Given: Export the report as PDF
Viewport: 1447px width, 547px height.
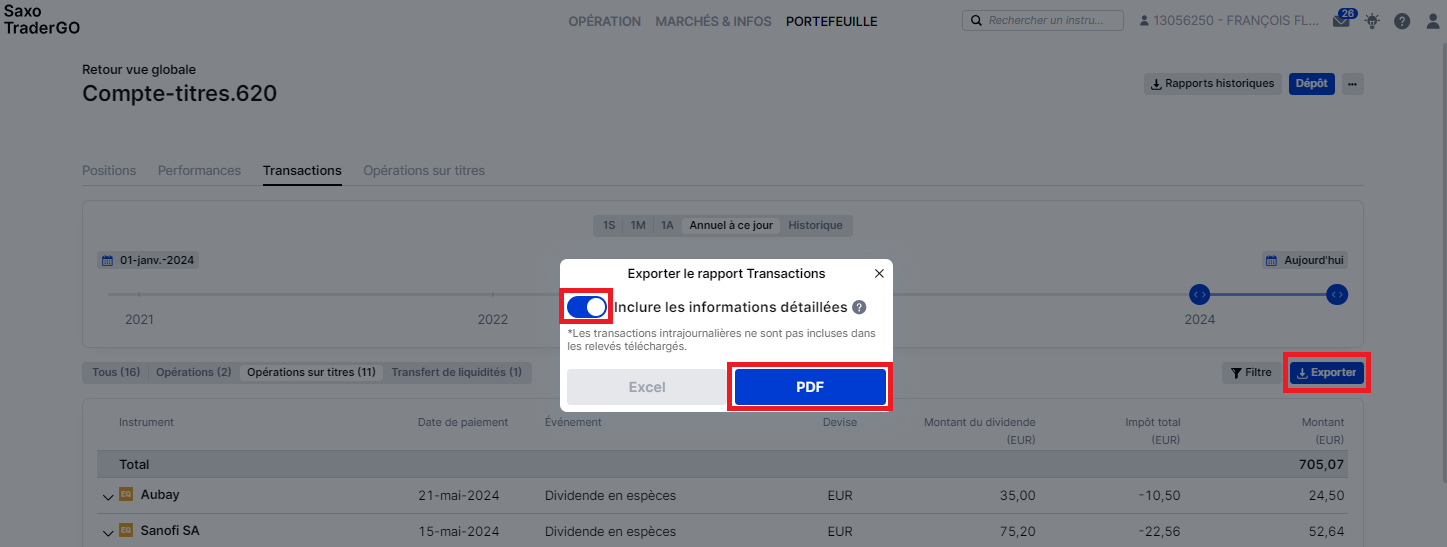Looking at the screenshot, I should click(810, 387).
